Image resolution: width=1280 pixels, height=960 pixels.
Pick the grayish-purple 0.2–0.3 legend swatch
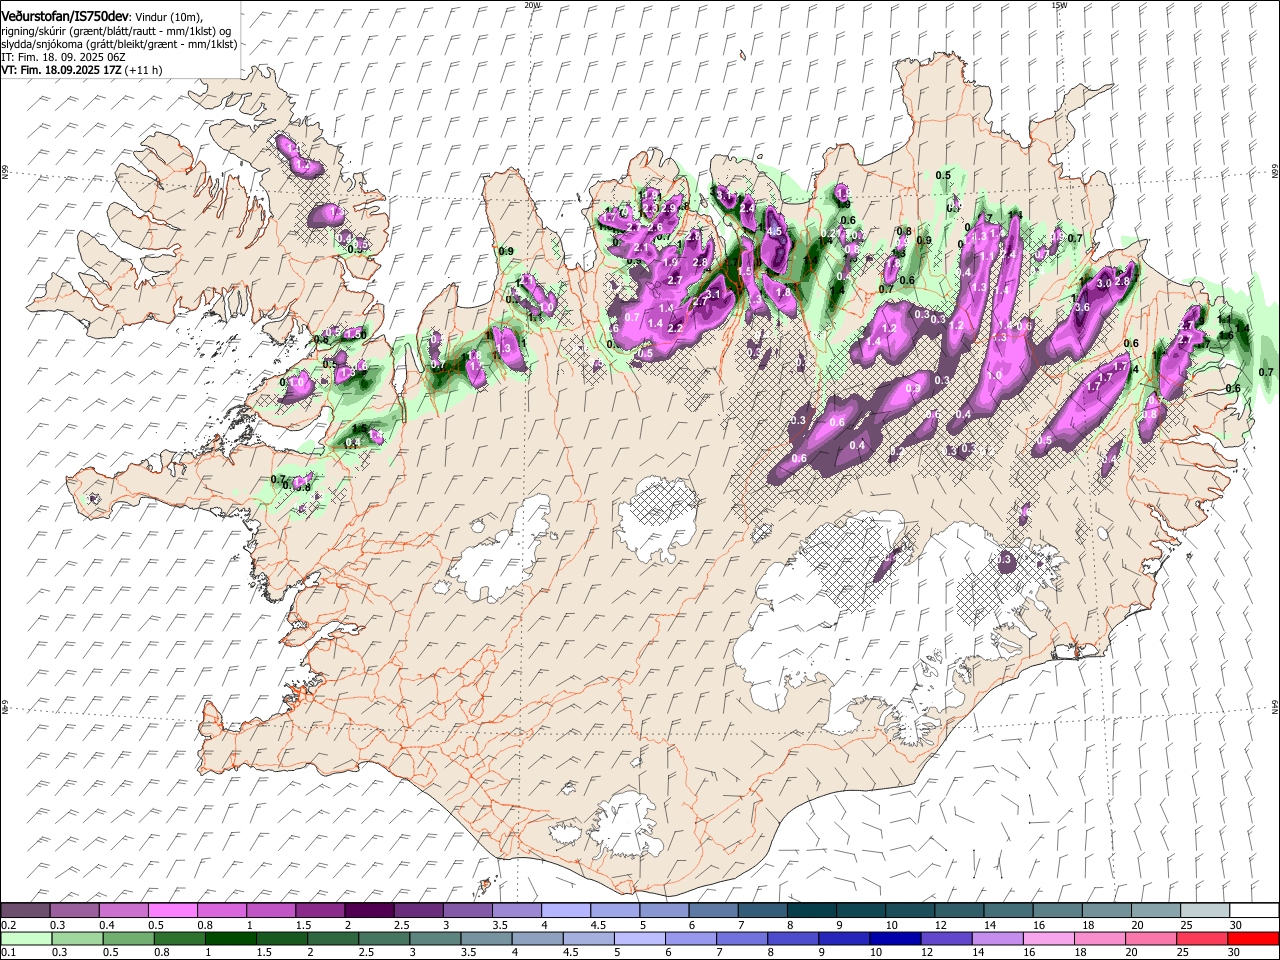25,911
